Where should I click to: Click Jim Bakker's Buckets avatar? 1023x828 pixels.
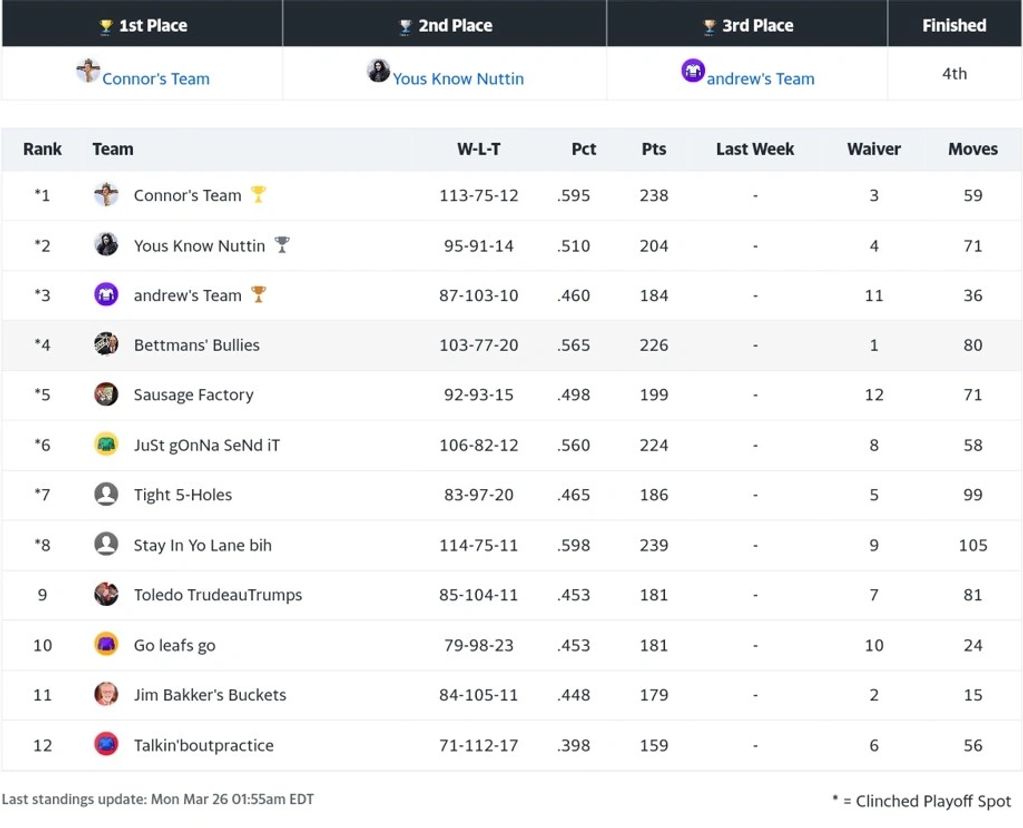point(106,694)
